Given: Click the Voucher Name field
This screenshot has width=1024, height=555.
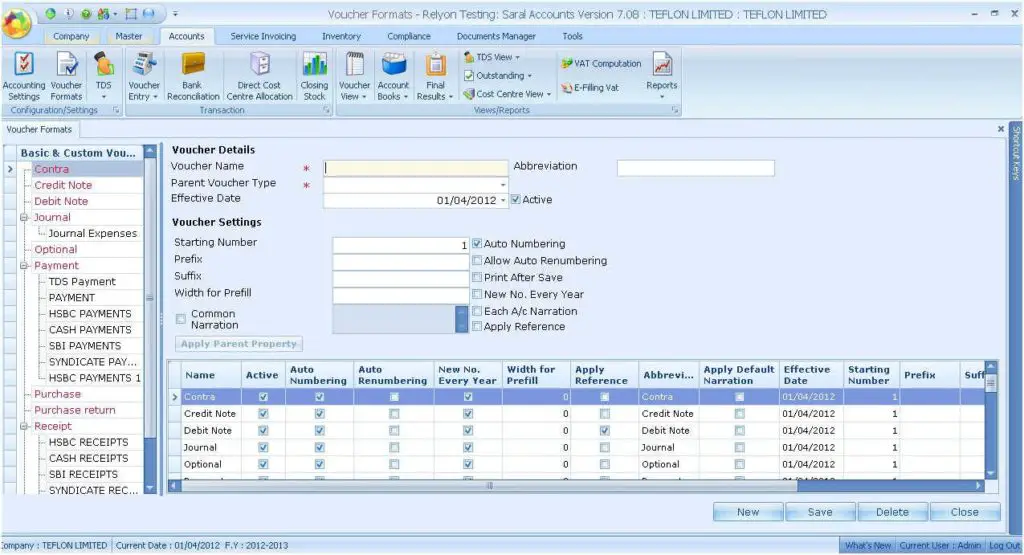Looking at the screenshot, I should click(x=415, y=168).
